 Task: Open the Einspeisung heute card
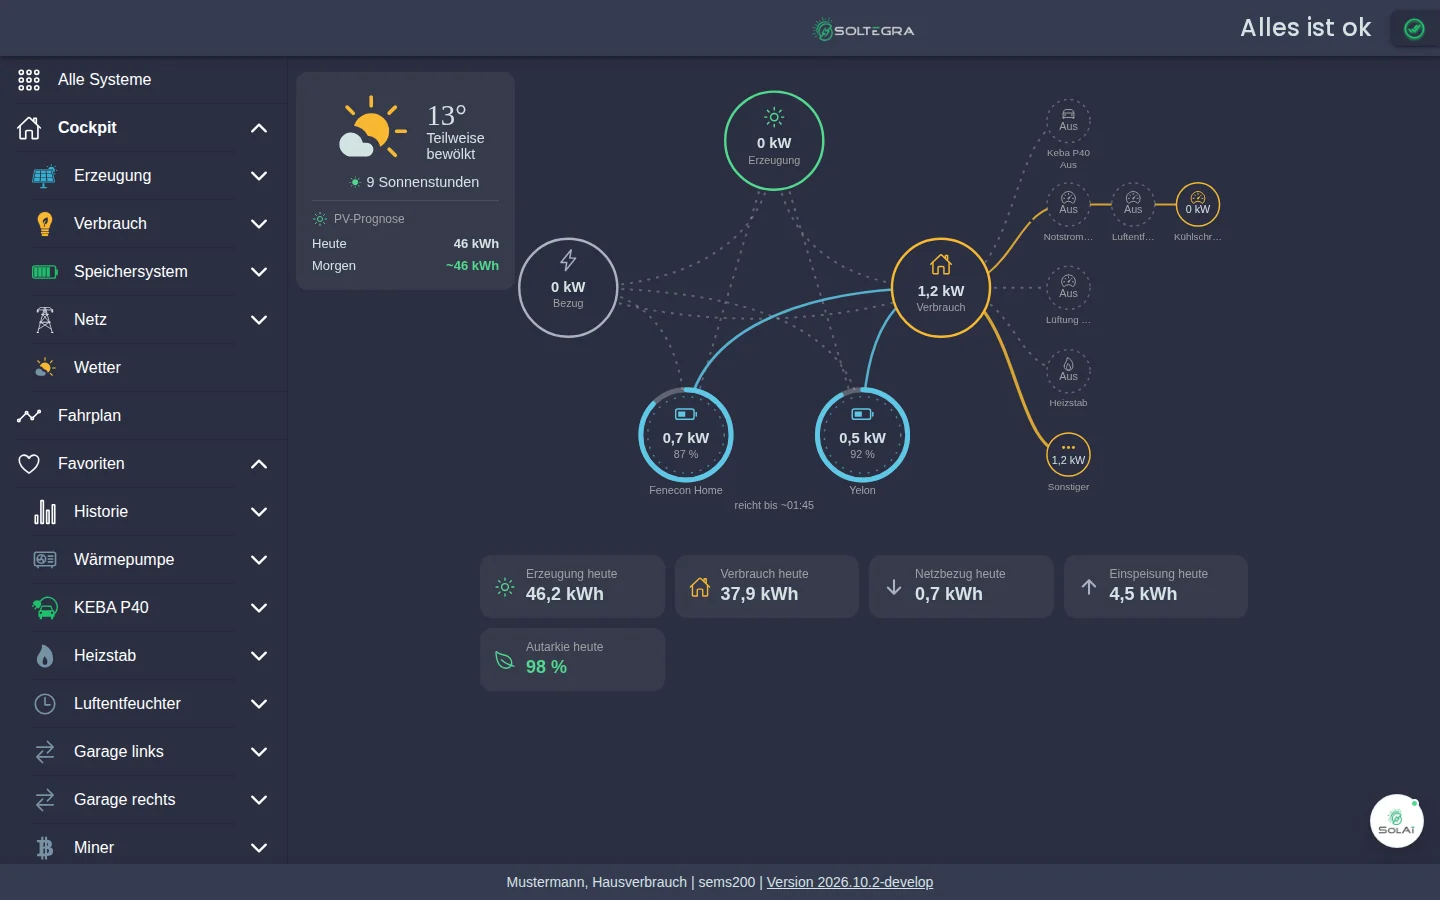[x=1156, y=586]
